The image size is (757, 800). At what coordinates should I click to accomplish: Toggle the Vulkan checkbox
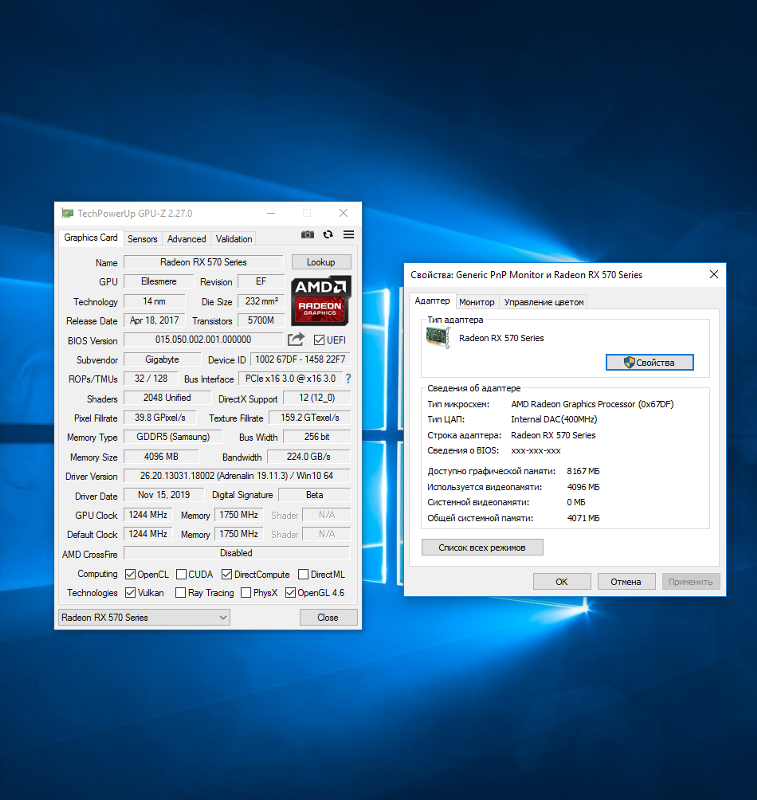tap(130, 593)
